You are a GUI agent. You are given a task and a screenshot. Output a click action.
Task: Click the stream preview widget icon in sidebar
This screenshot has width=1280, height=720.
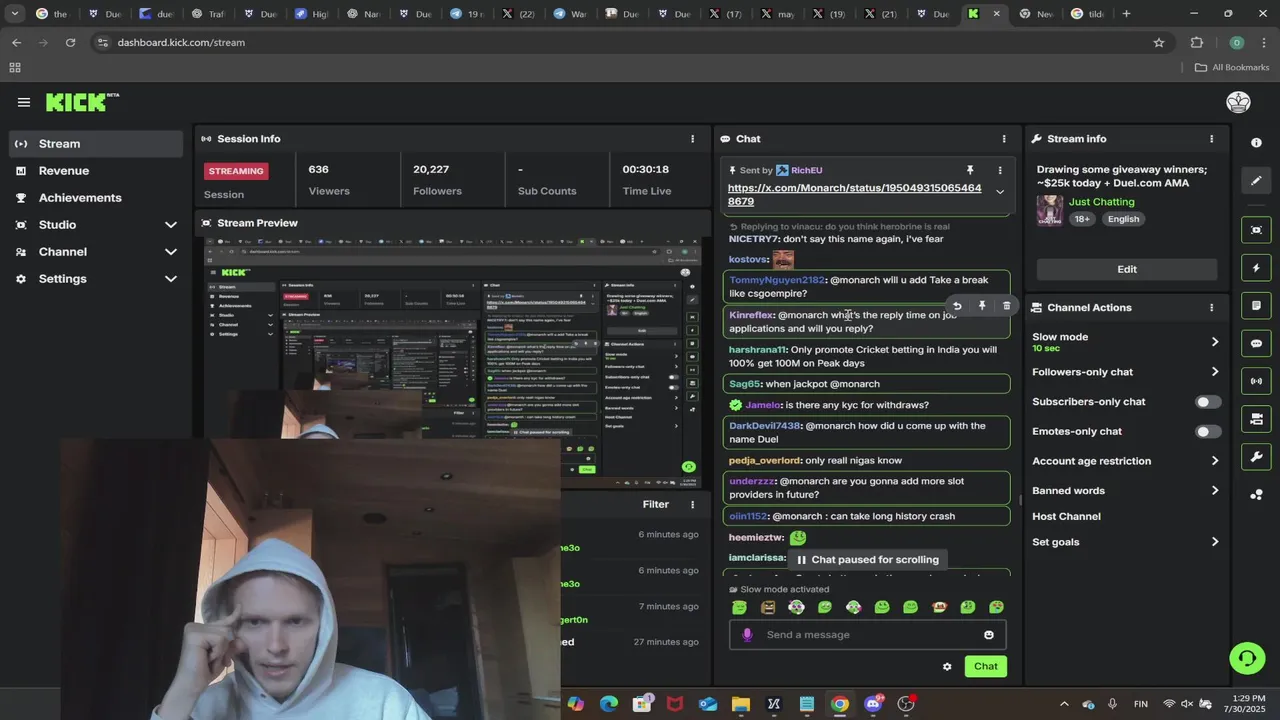[1256, 230]
